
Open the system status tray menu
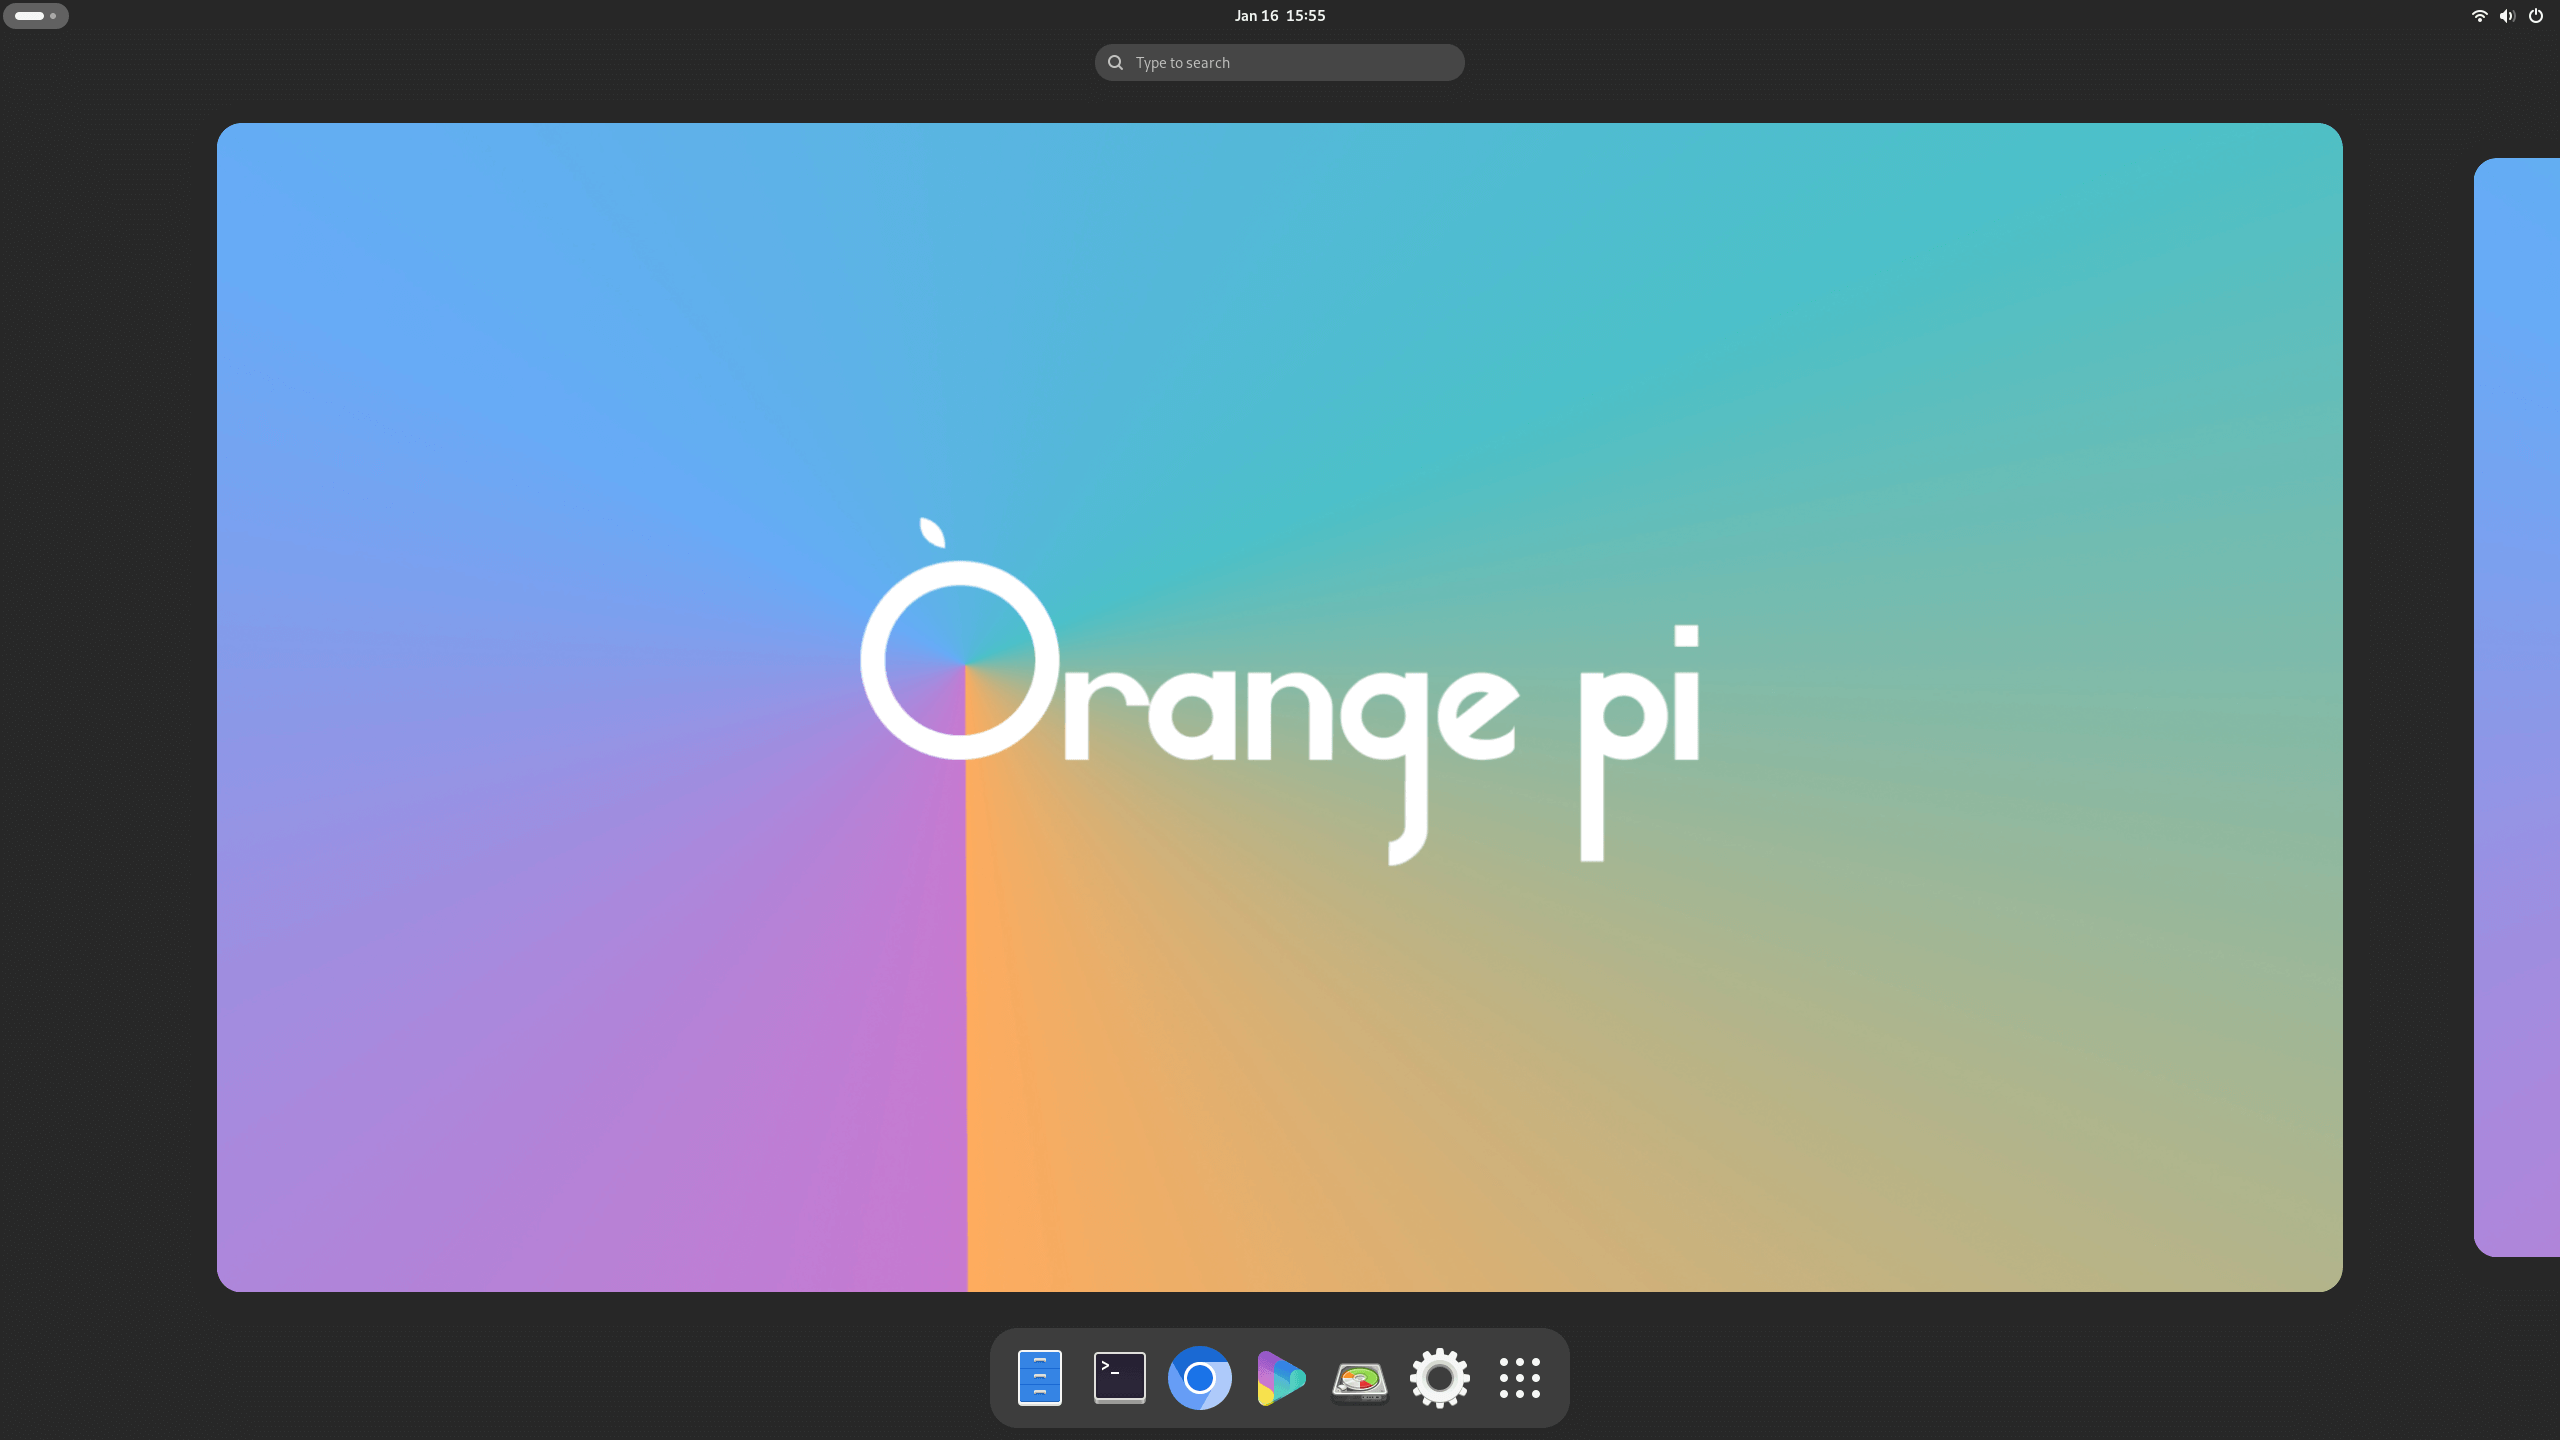(2506, 15)
